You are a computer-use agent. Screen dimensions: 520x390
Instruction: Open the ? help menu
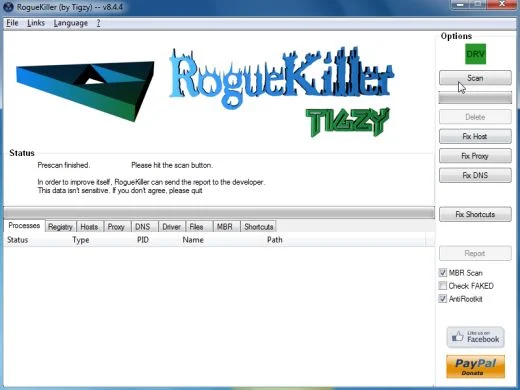click(x=98, y=23)
